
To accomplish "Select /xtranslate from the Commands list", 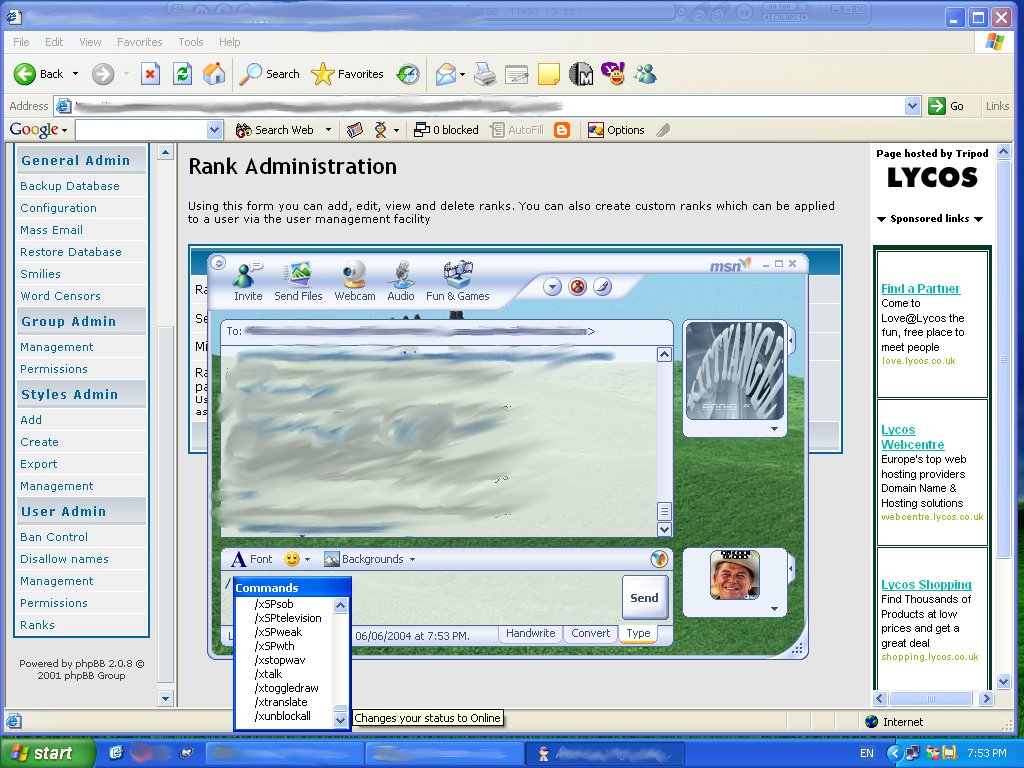I will (281, 702).
